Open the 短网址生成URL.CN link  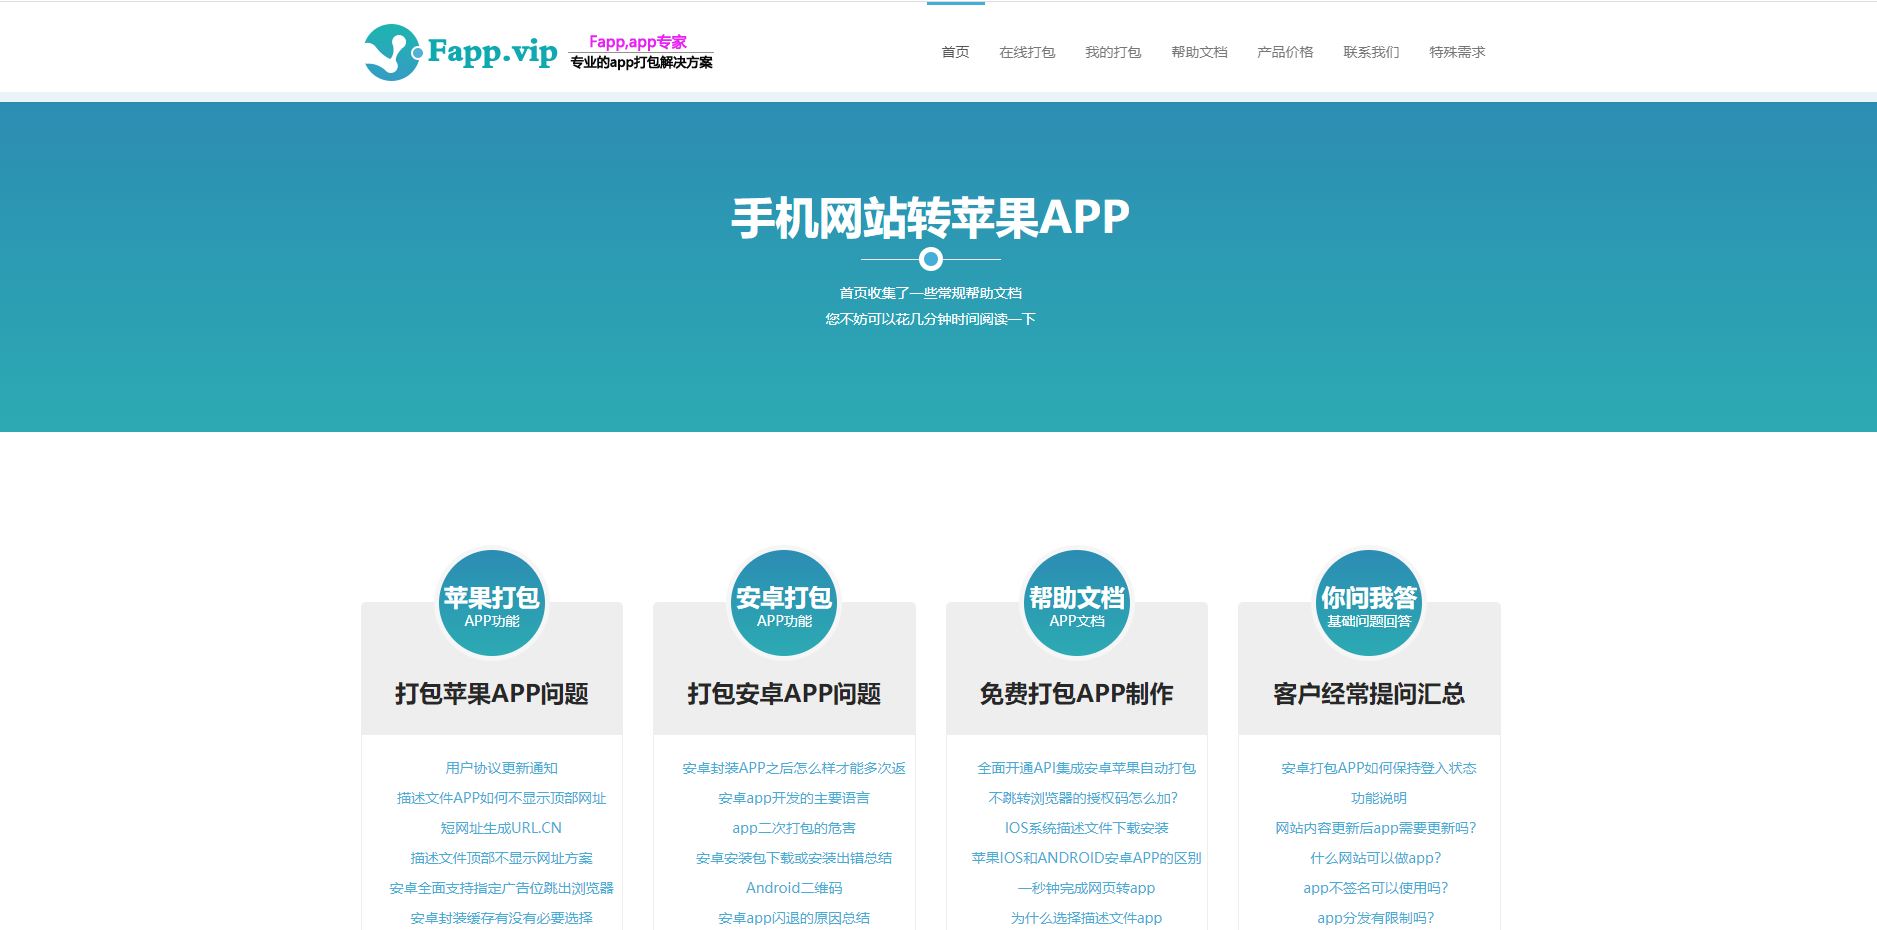502,828
